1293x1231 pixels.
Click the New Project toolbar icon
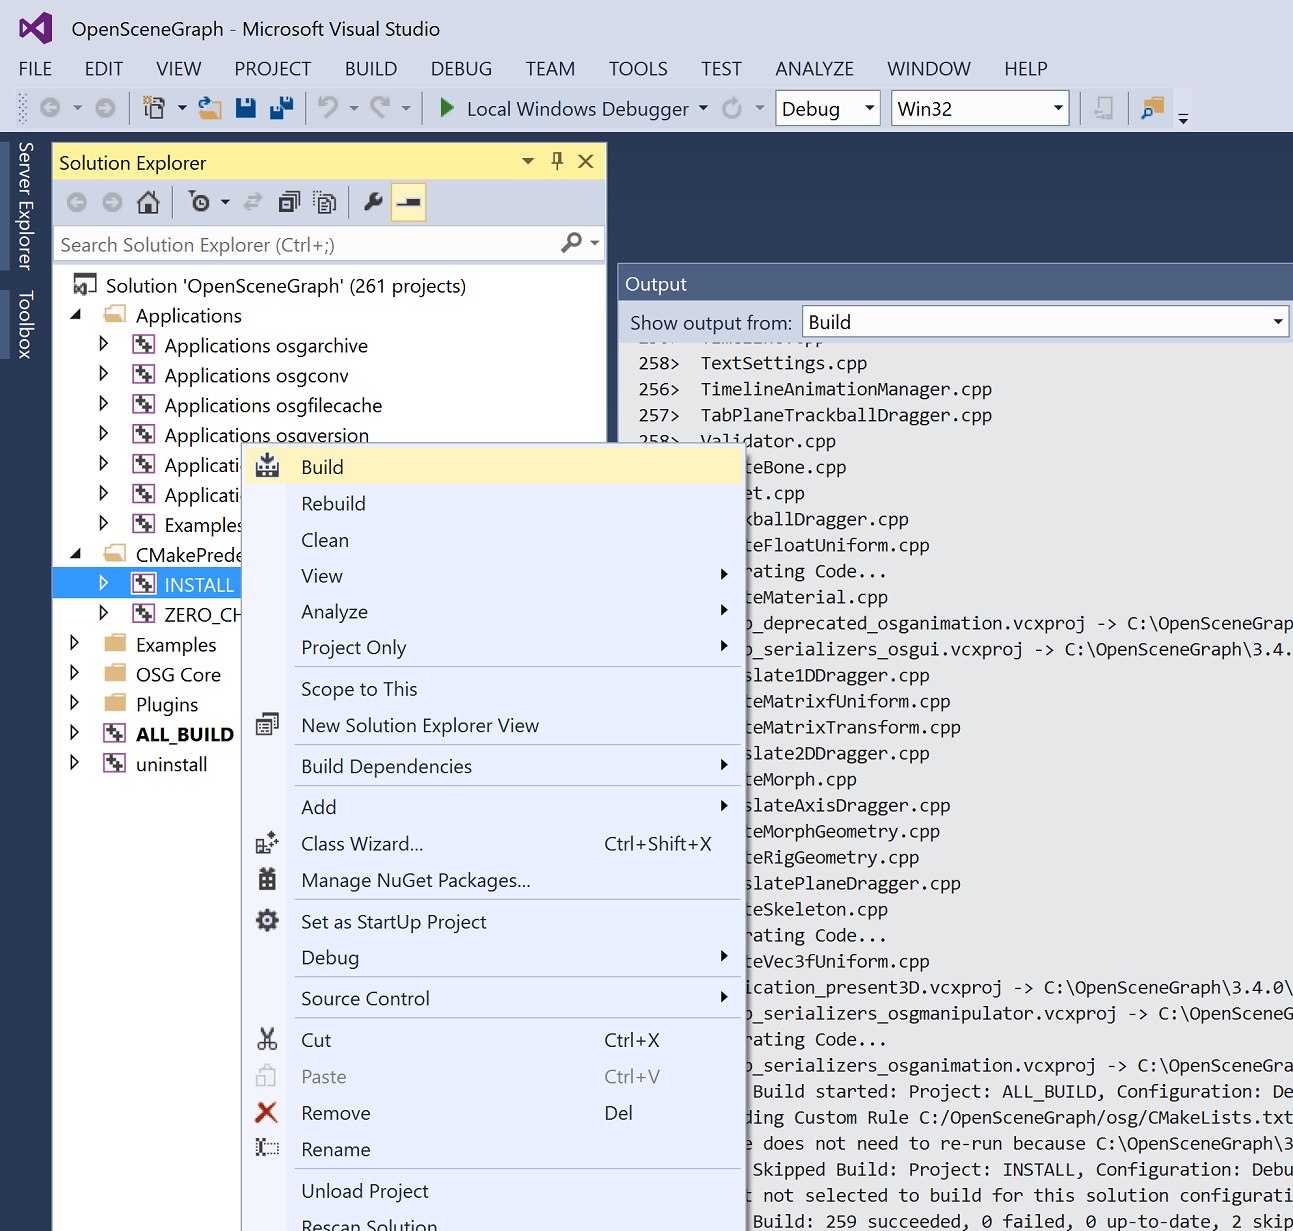pyautogui.click(x=154, y=108)
